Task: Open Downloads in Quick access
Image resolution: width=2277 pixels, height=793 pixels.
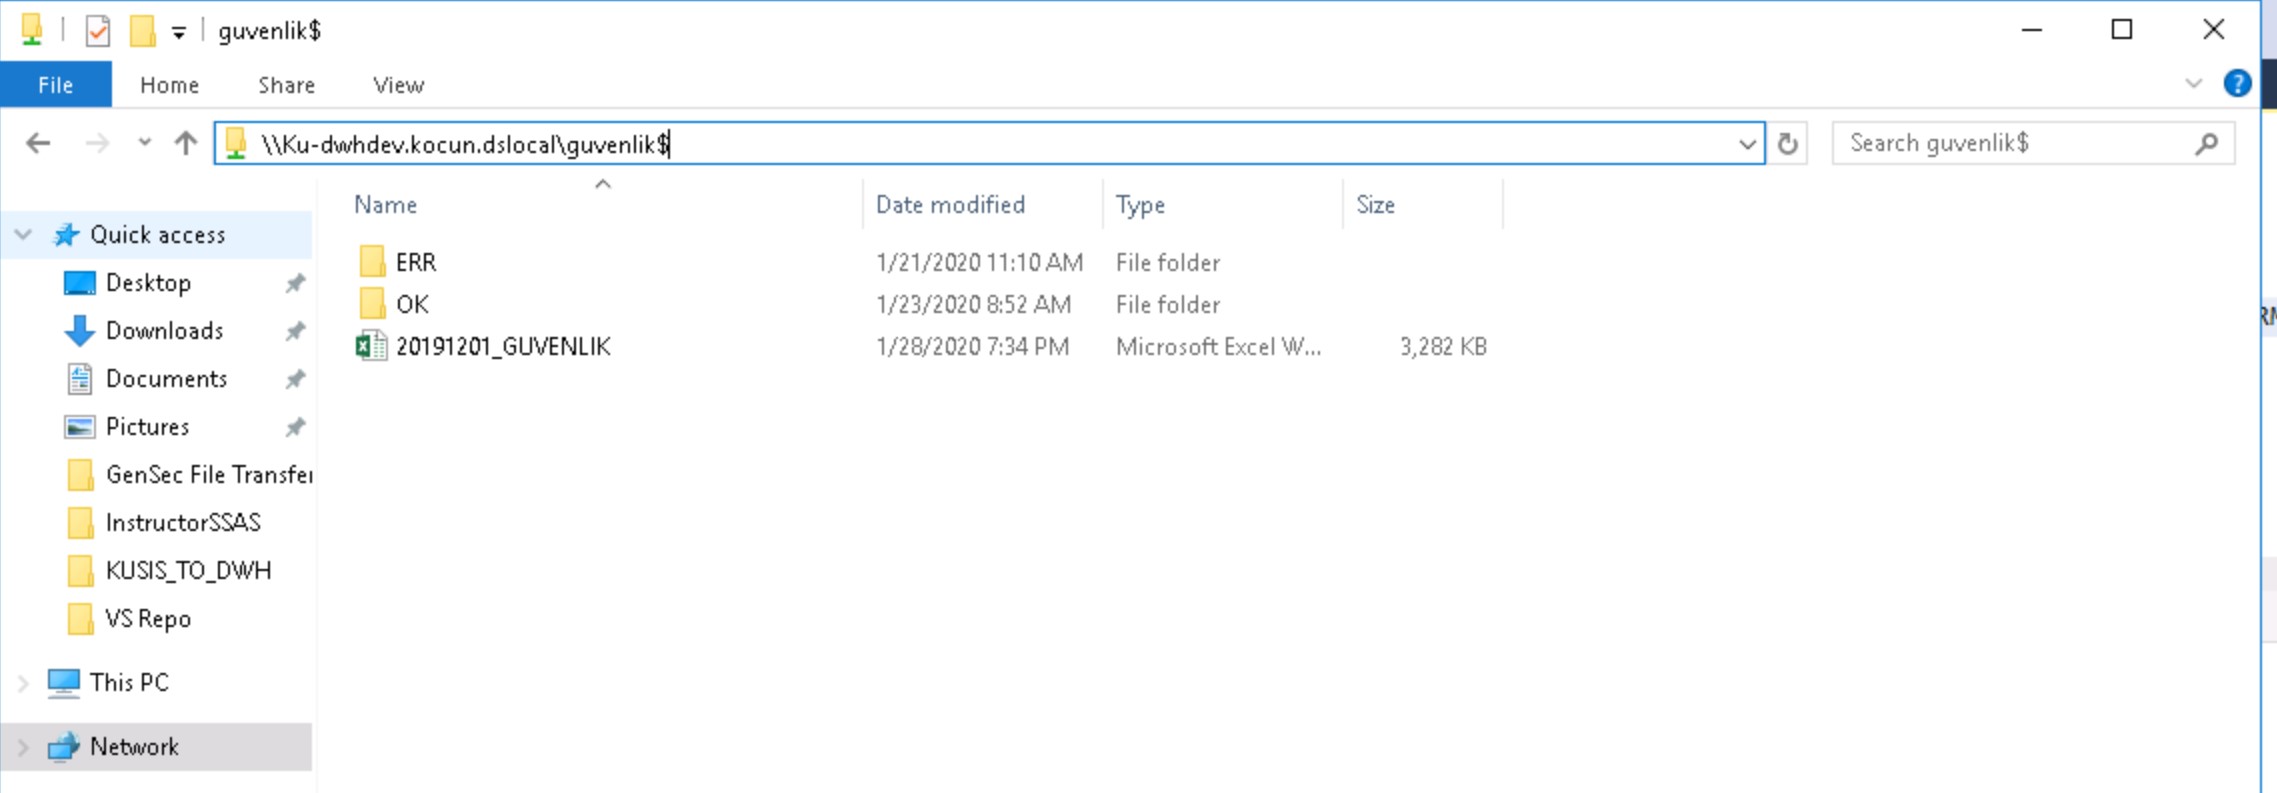Action: point(164,331)
